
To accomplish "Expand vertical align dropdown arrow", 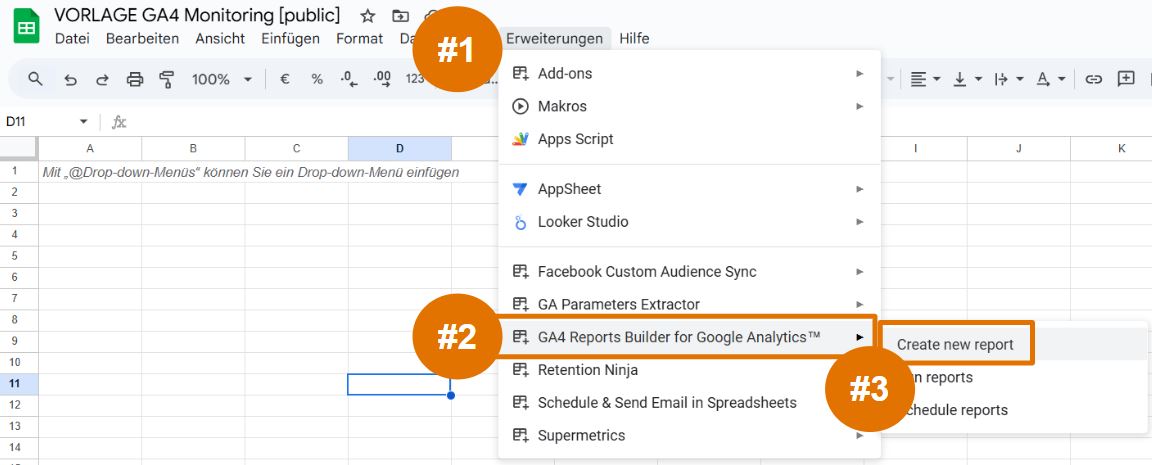I will tap(979, 79).
